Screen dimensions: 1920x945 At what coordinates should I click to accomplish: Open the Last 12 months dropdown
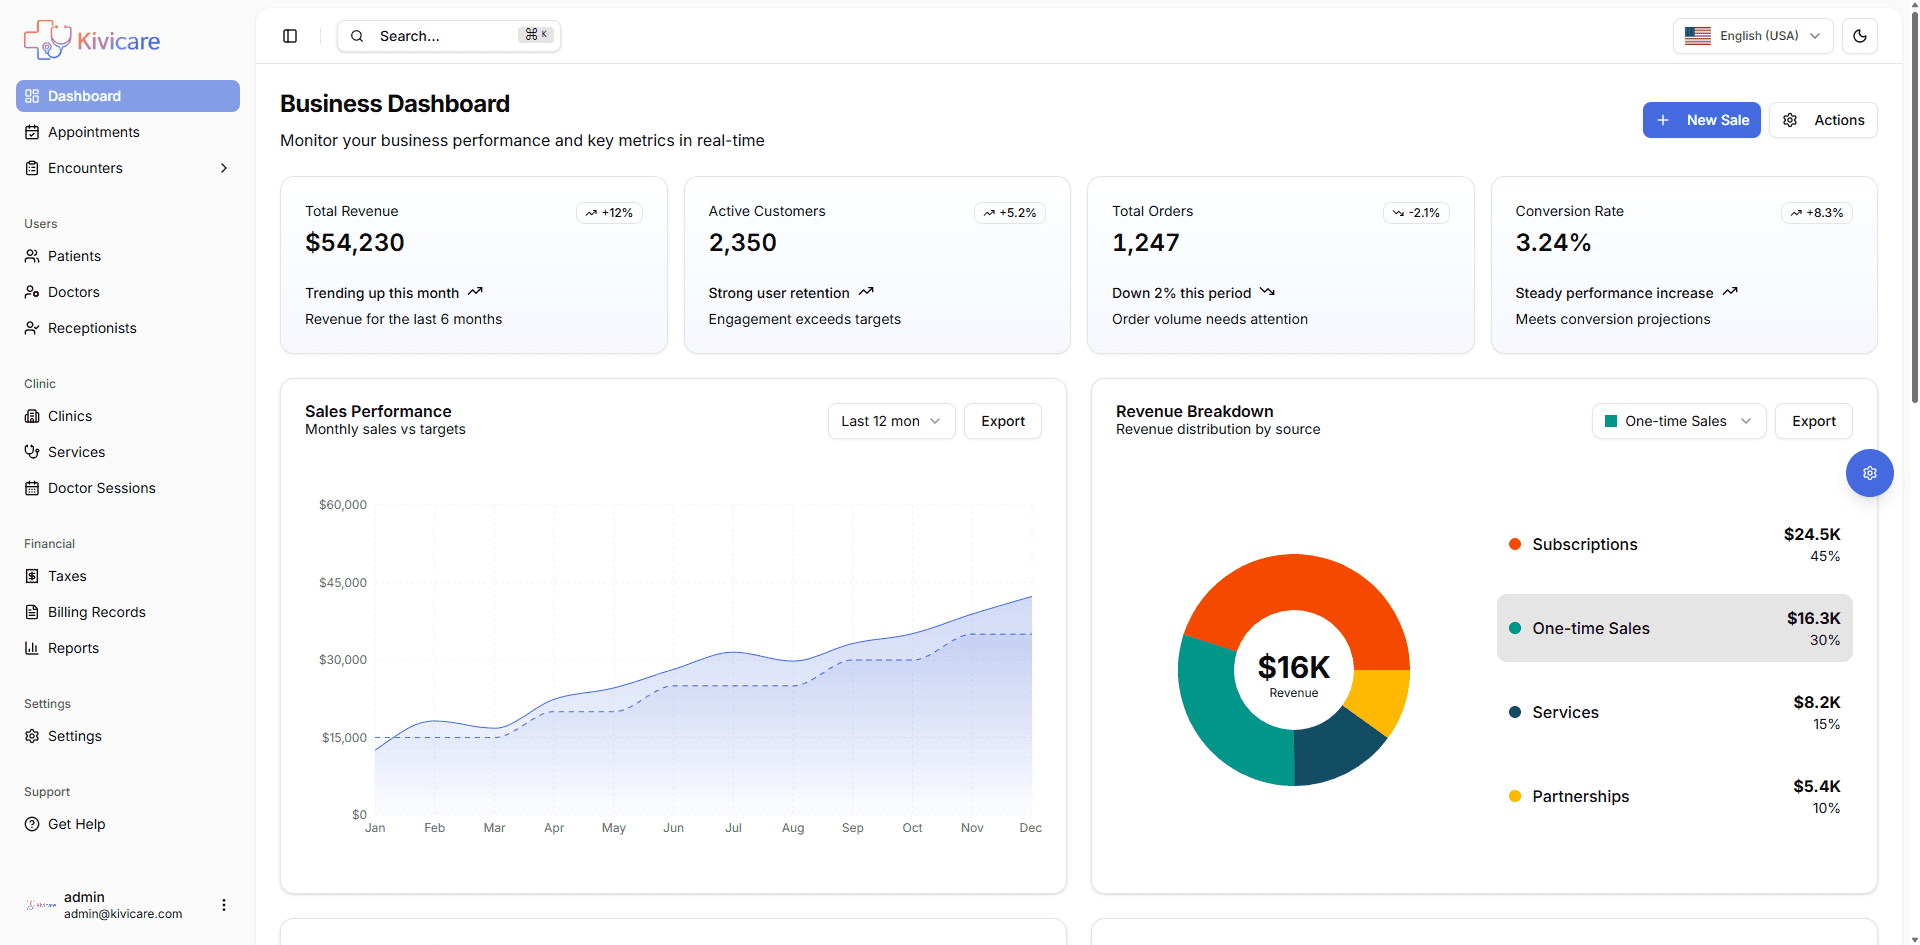890,420
